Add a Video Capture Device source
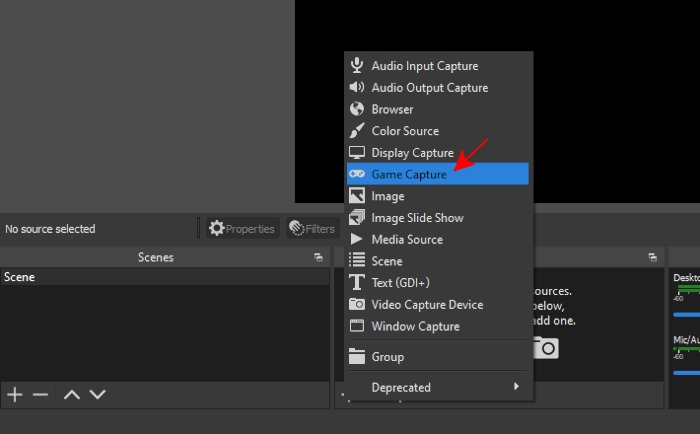The height and width of the screenshot is (434, 700). click(x=438, y=305)
